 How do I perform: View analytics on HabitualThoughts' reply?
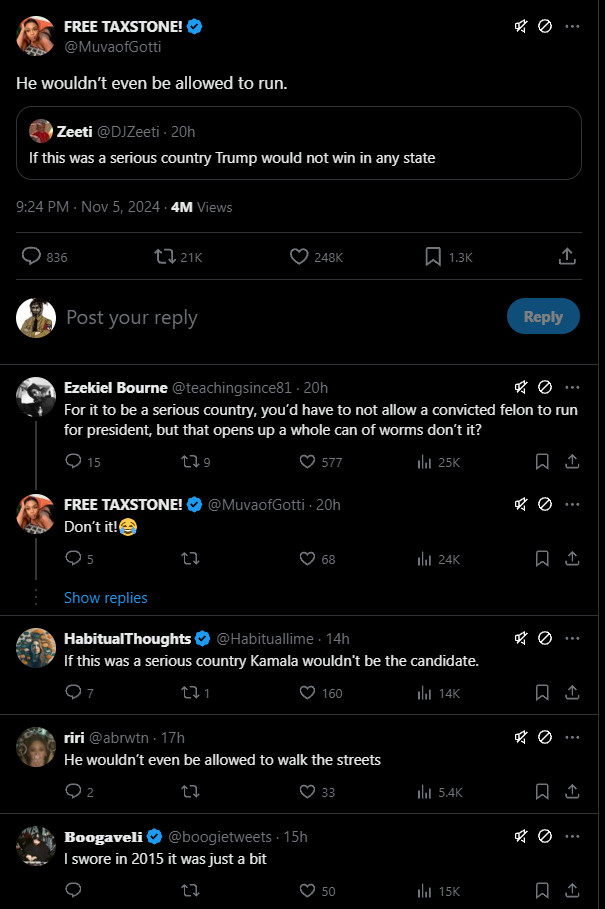[x=424, y=692]
